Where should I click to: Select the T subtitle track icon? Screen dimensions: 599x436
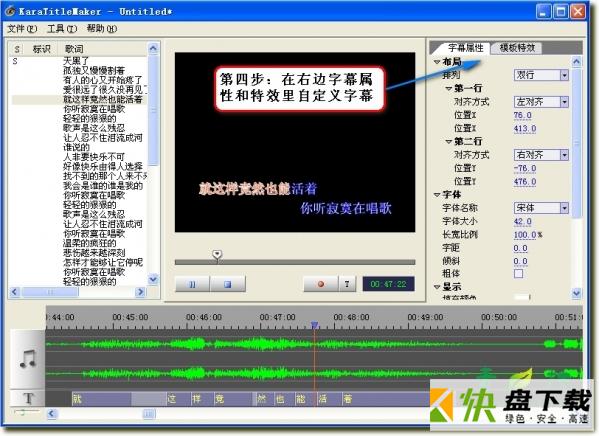[x=28, y=399]
